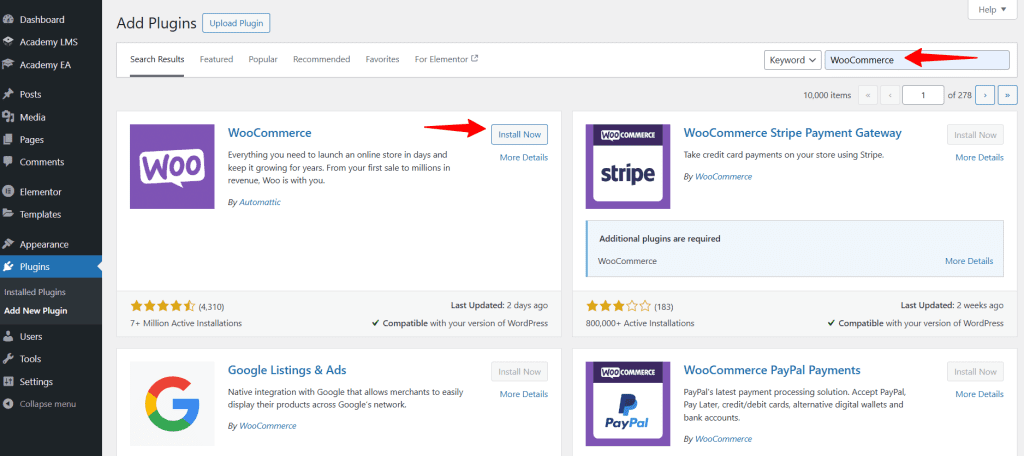
Task: Click the Media sidebar icon
Action: coord(8,117)
